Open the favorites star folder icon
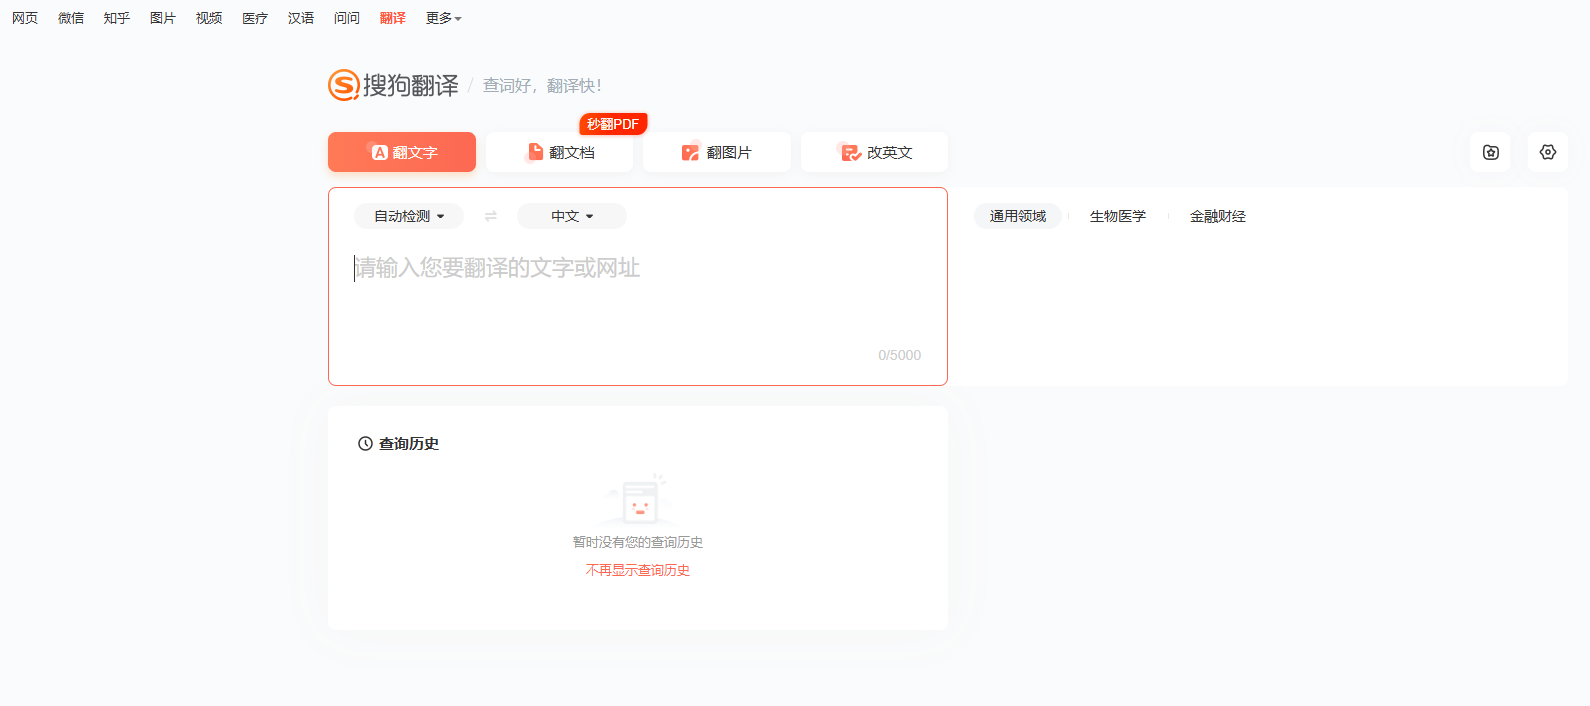The width and height of the screenshot is (1590, 706). (x=1491, y=152)
